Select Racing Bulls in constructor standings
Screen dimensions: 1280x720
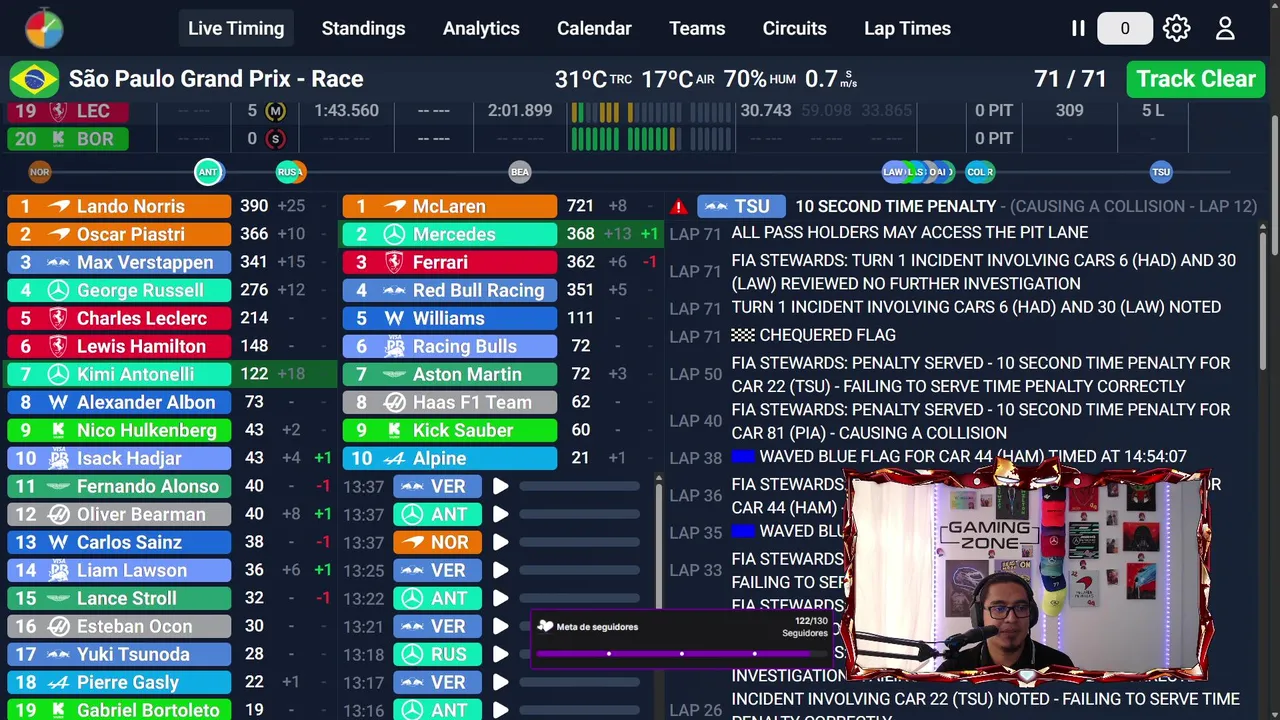tap(450, 346)
